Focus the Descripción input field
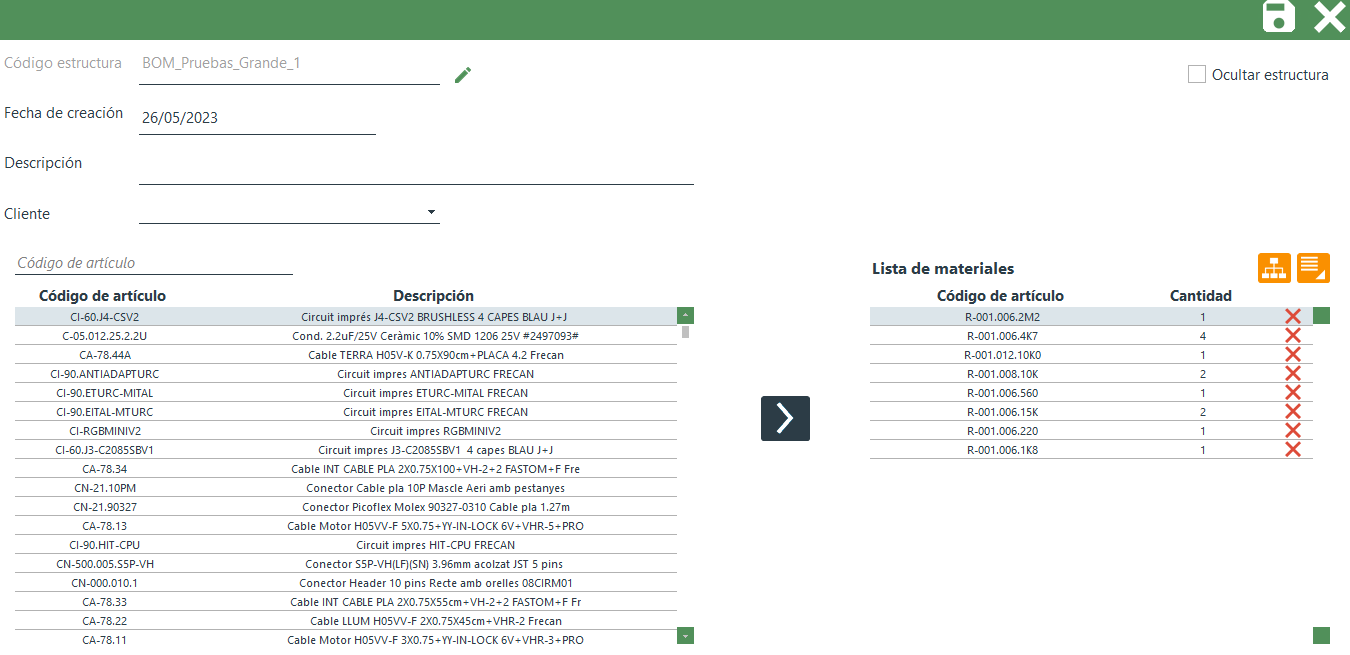The width and height of the screenshot is (1350, 655). tap(416, 170)
